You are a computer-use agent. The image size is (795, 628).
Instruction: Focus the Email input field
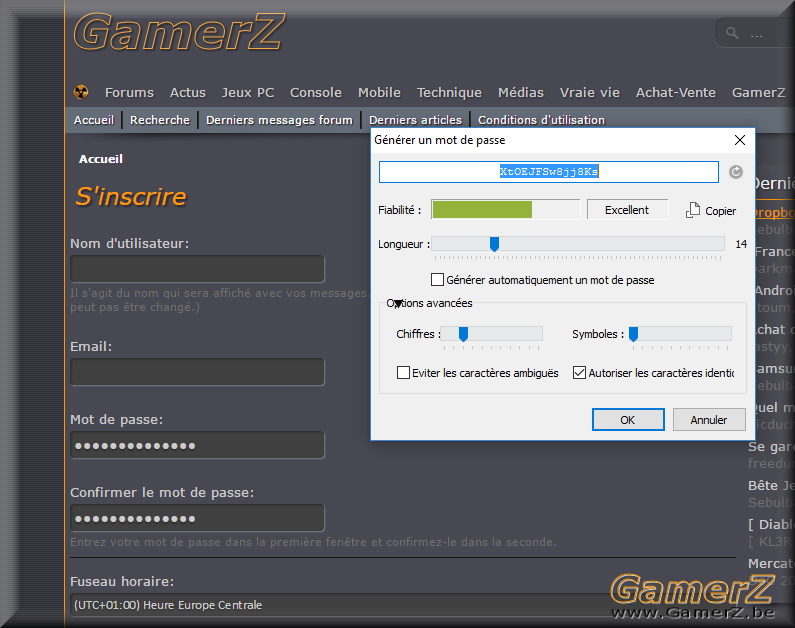(x=197, y=372)
